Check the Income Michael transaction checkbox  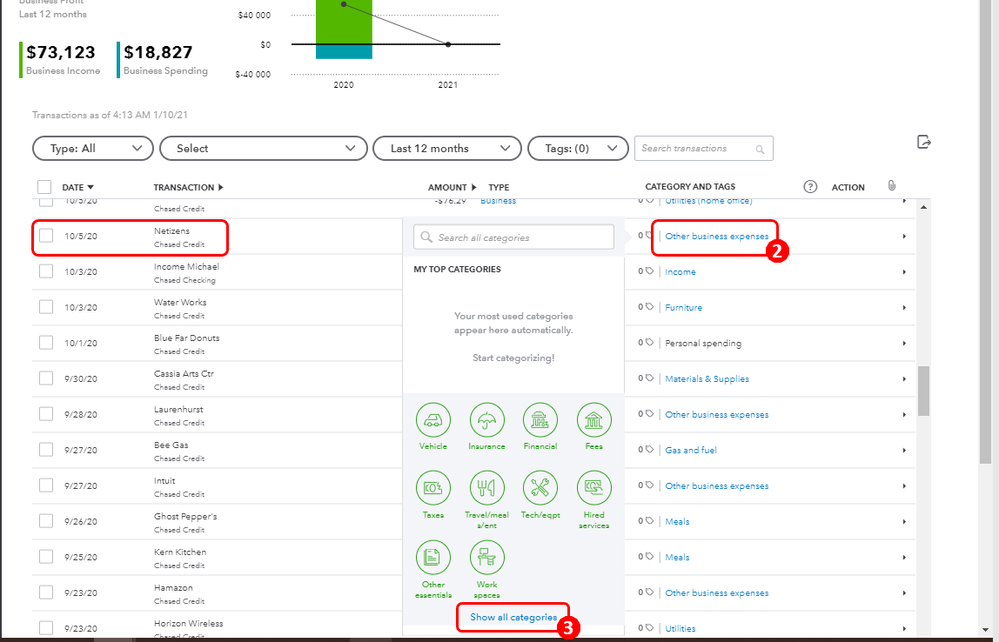[x=46, y=271]
